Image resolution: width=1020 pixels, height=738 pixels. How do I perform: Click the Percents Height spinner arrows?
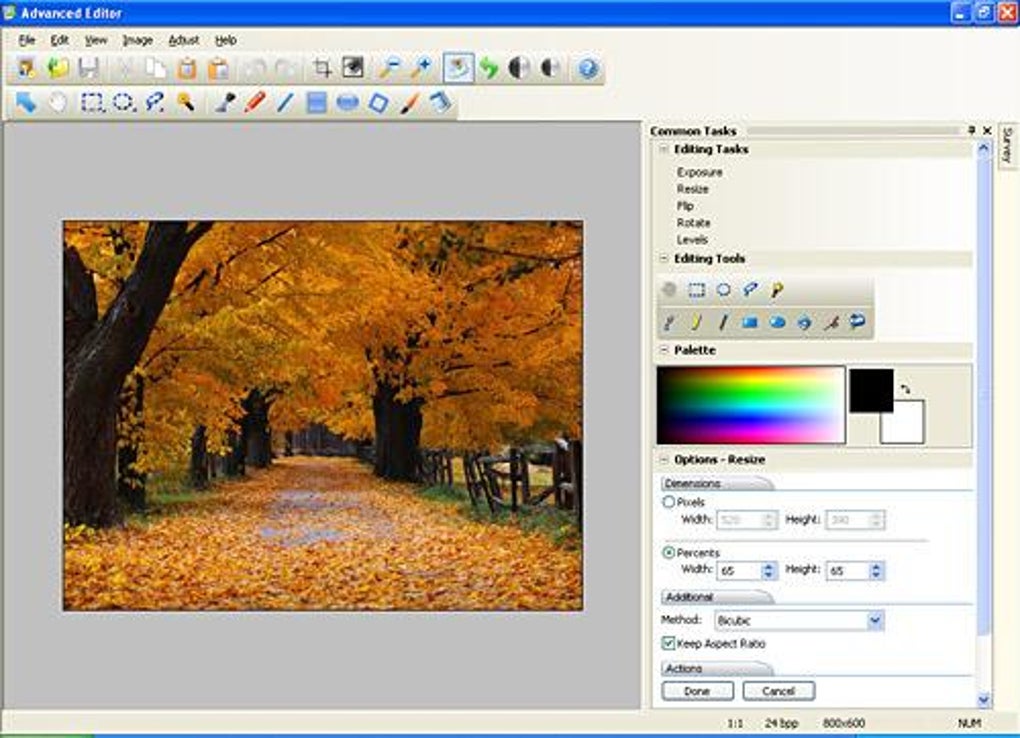(x=876, y=571)
